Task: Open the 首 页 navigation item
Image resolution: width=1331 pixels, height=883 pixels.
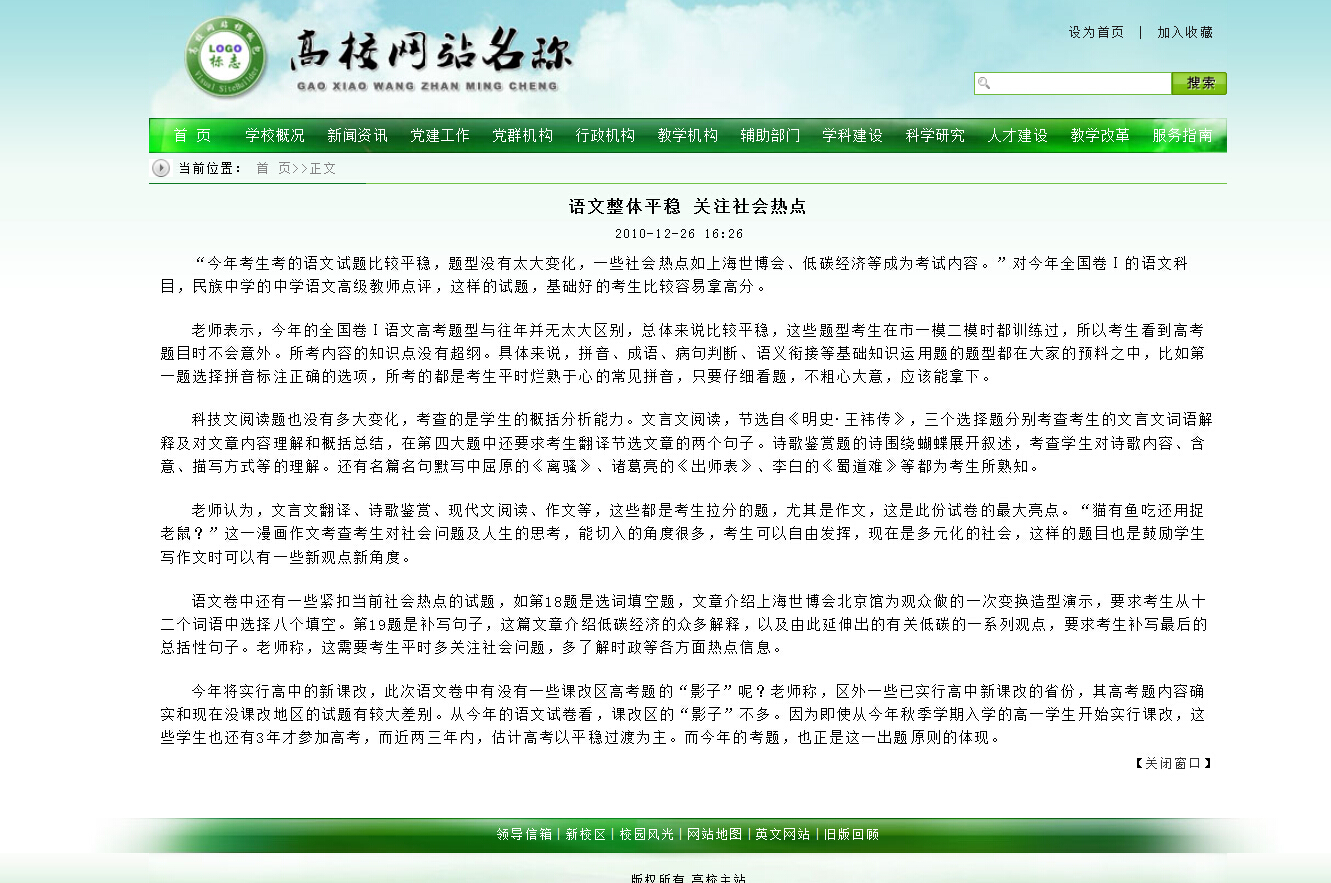Action: tap(192, 135)
